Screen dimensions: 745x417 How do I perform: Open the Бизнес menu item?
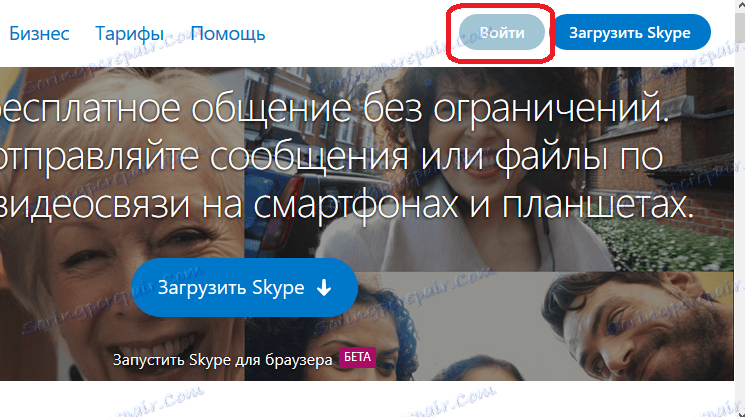point(39,34)
